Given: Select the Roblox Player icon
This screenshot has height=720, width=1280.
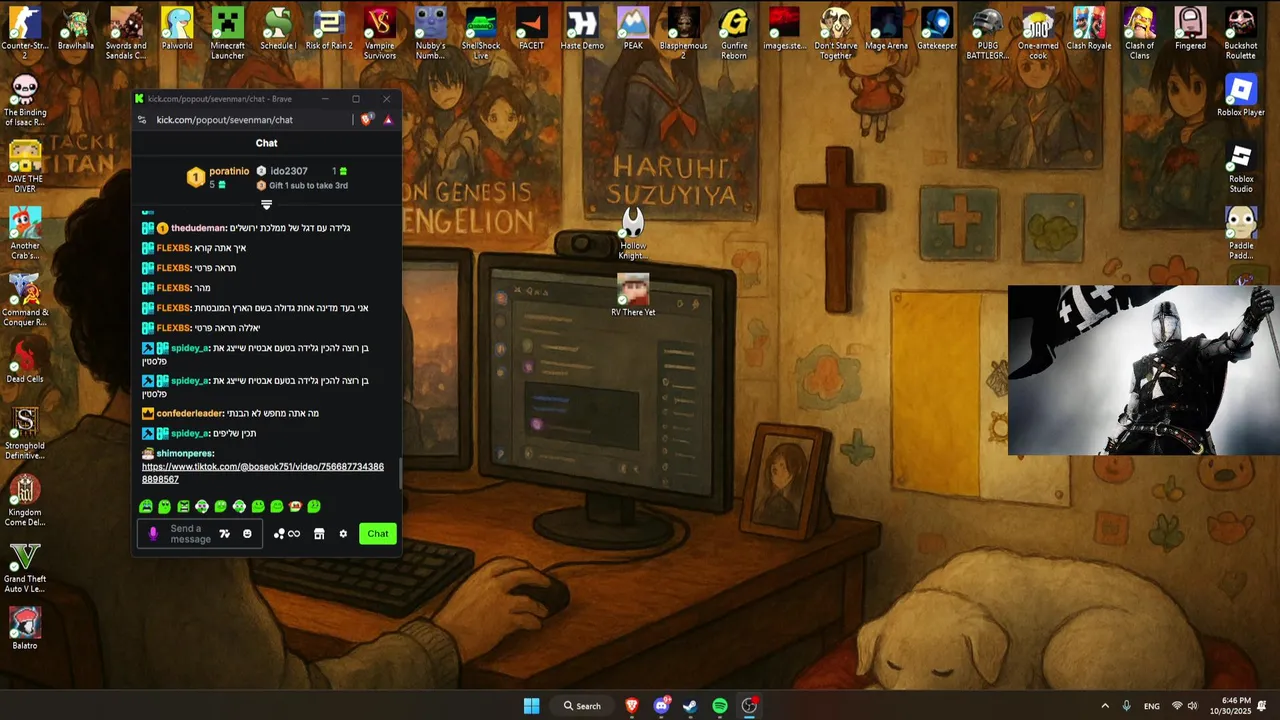Looking at the screenshot, I should 1241,96.
